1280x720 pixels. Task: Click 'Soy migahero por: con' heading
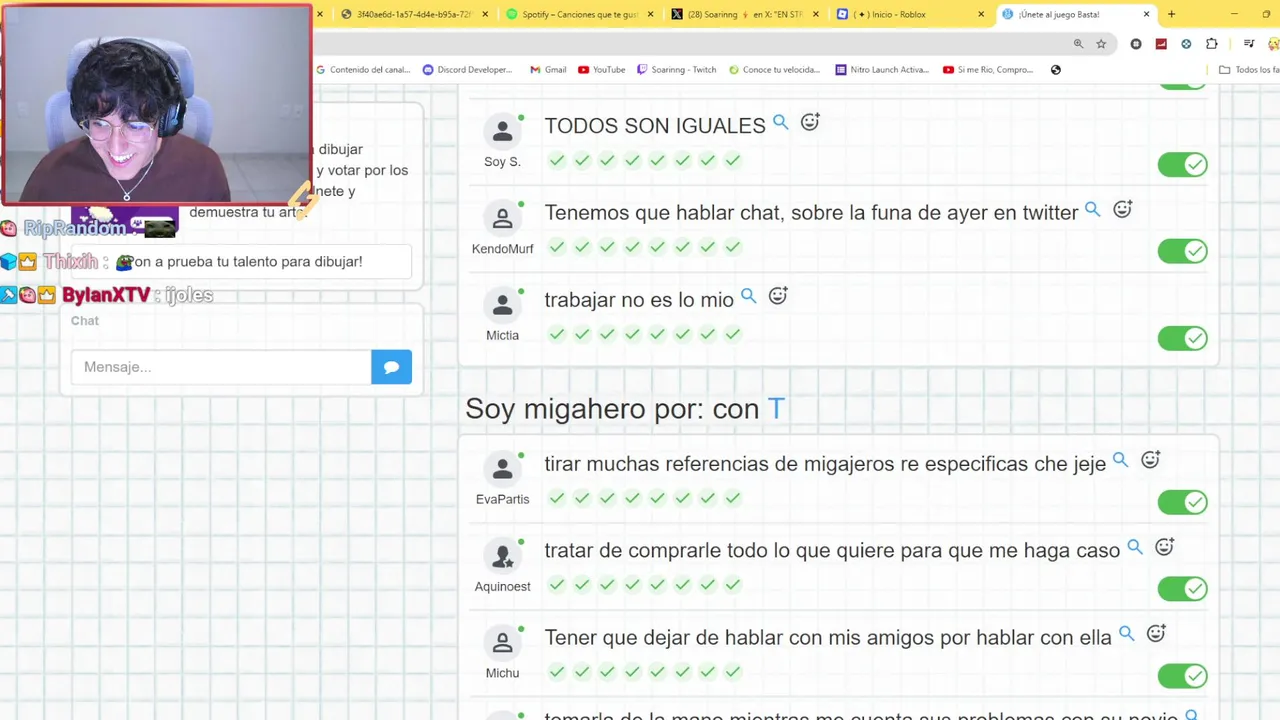point(625,409)
